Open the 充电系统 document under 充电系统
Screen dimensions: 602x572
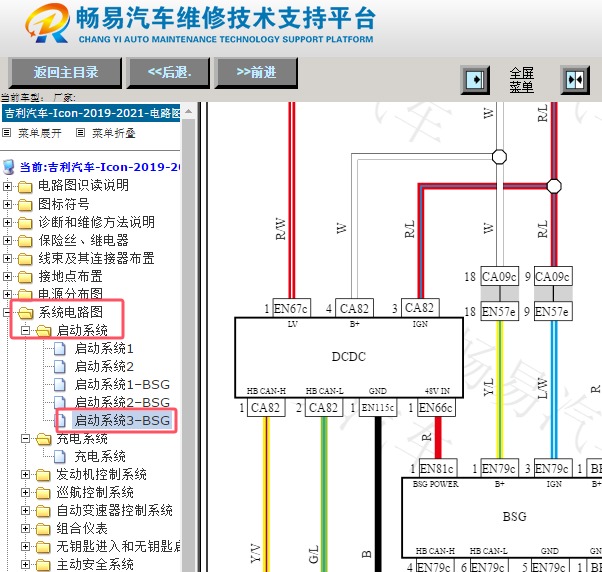point(100,456)
